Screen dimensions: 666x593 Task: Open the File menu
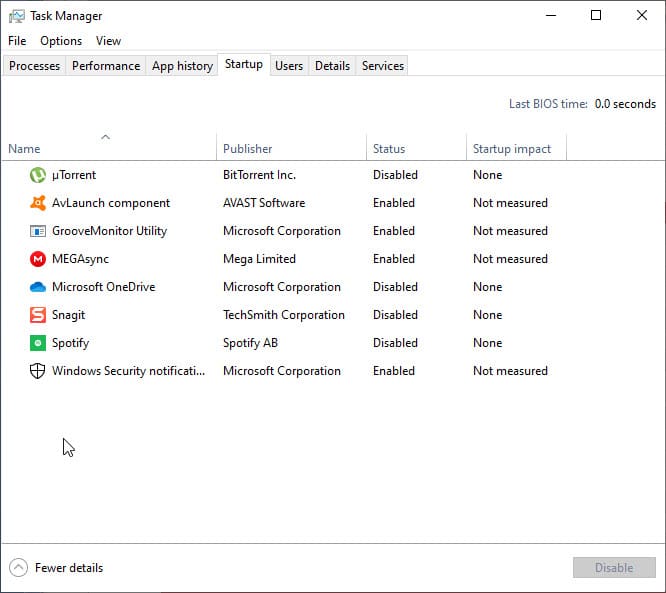coord(17,41)
